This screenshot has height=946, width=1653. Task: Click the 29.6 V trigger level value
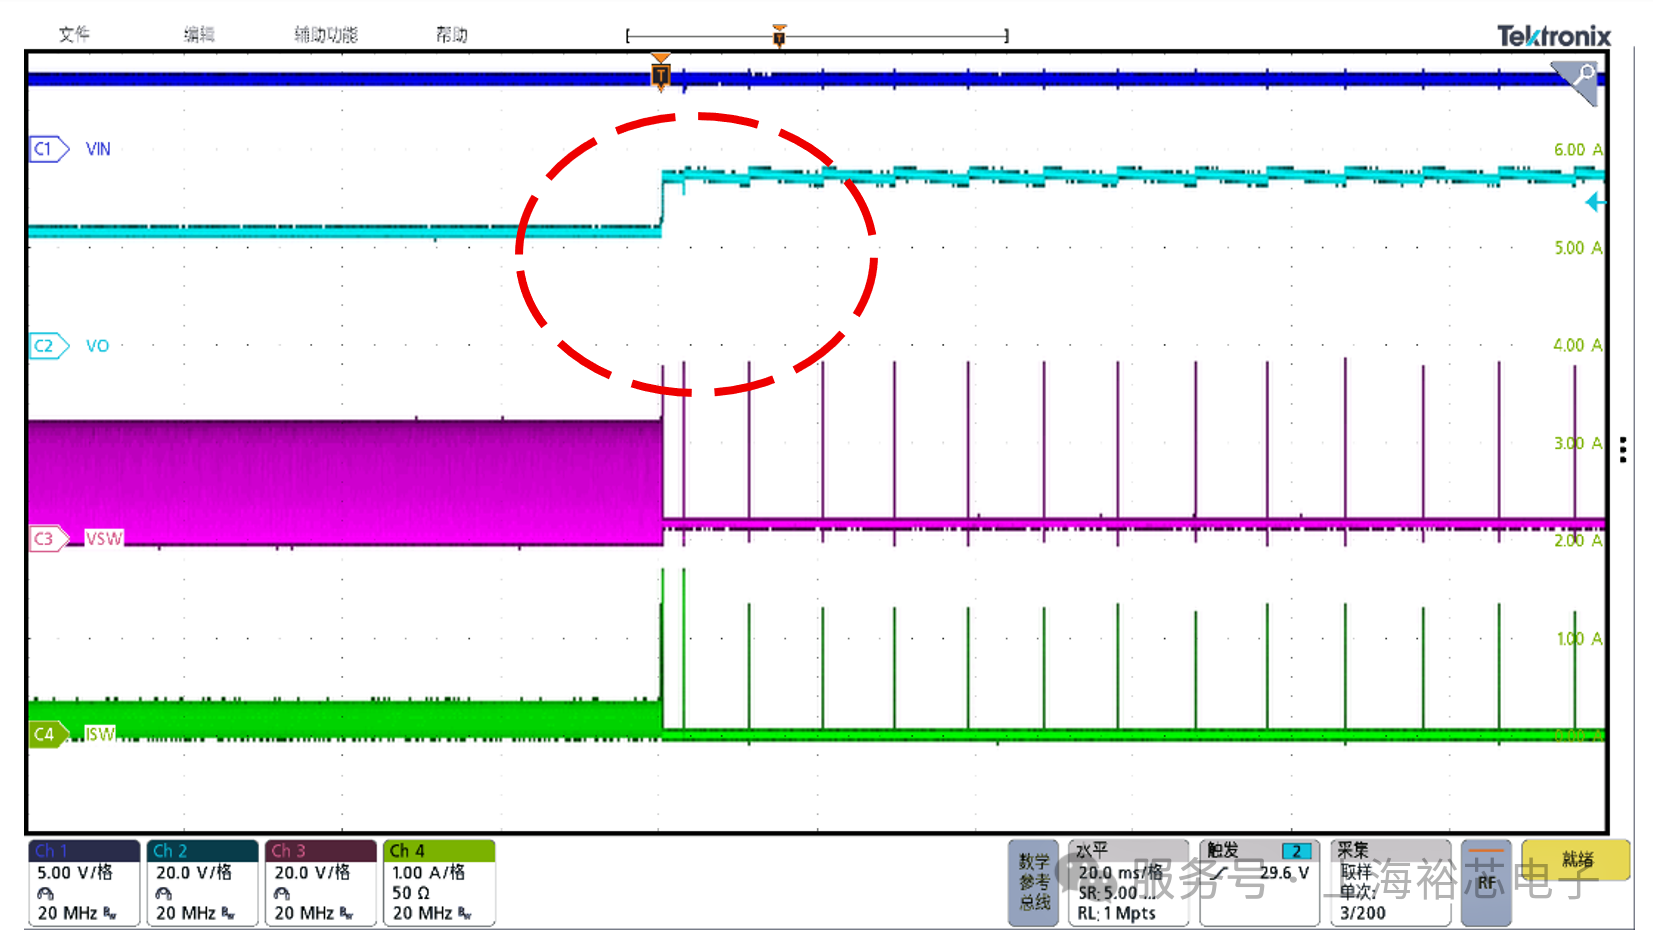click(x=1285, y=873)
